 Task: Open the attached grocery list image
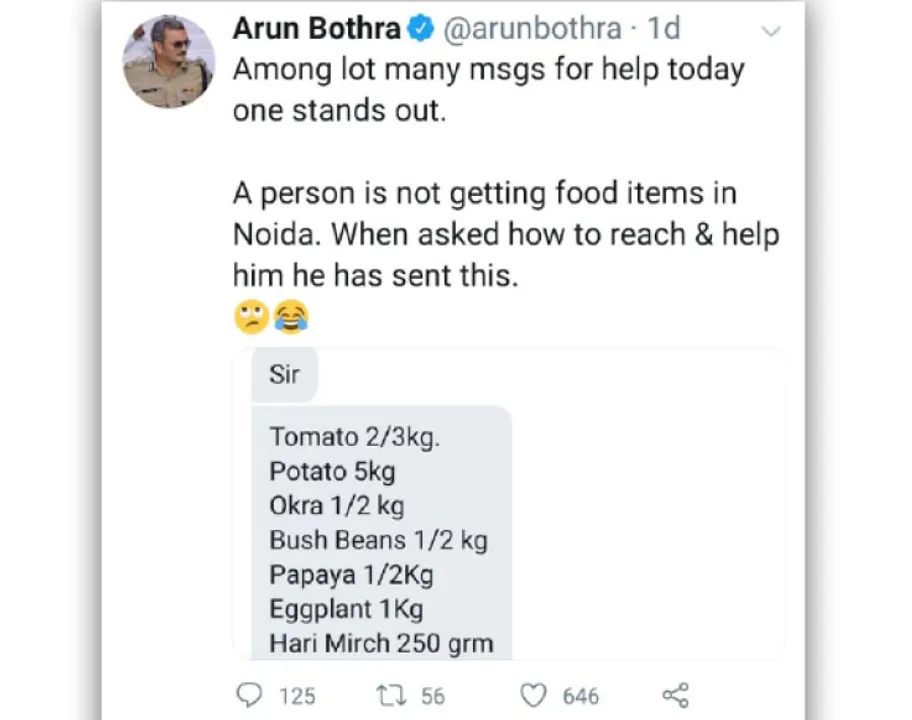click(510, 503)
